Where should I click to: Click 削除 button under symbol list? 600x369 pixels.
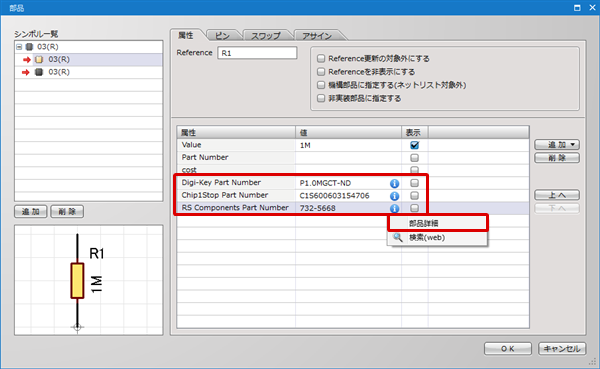(67, 212)
